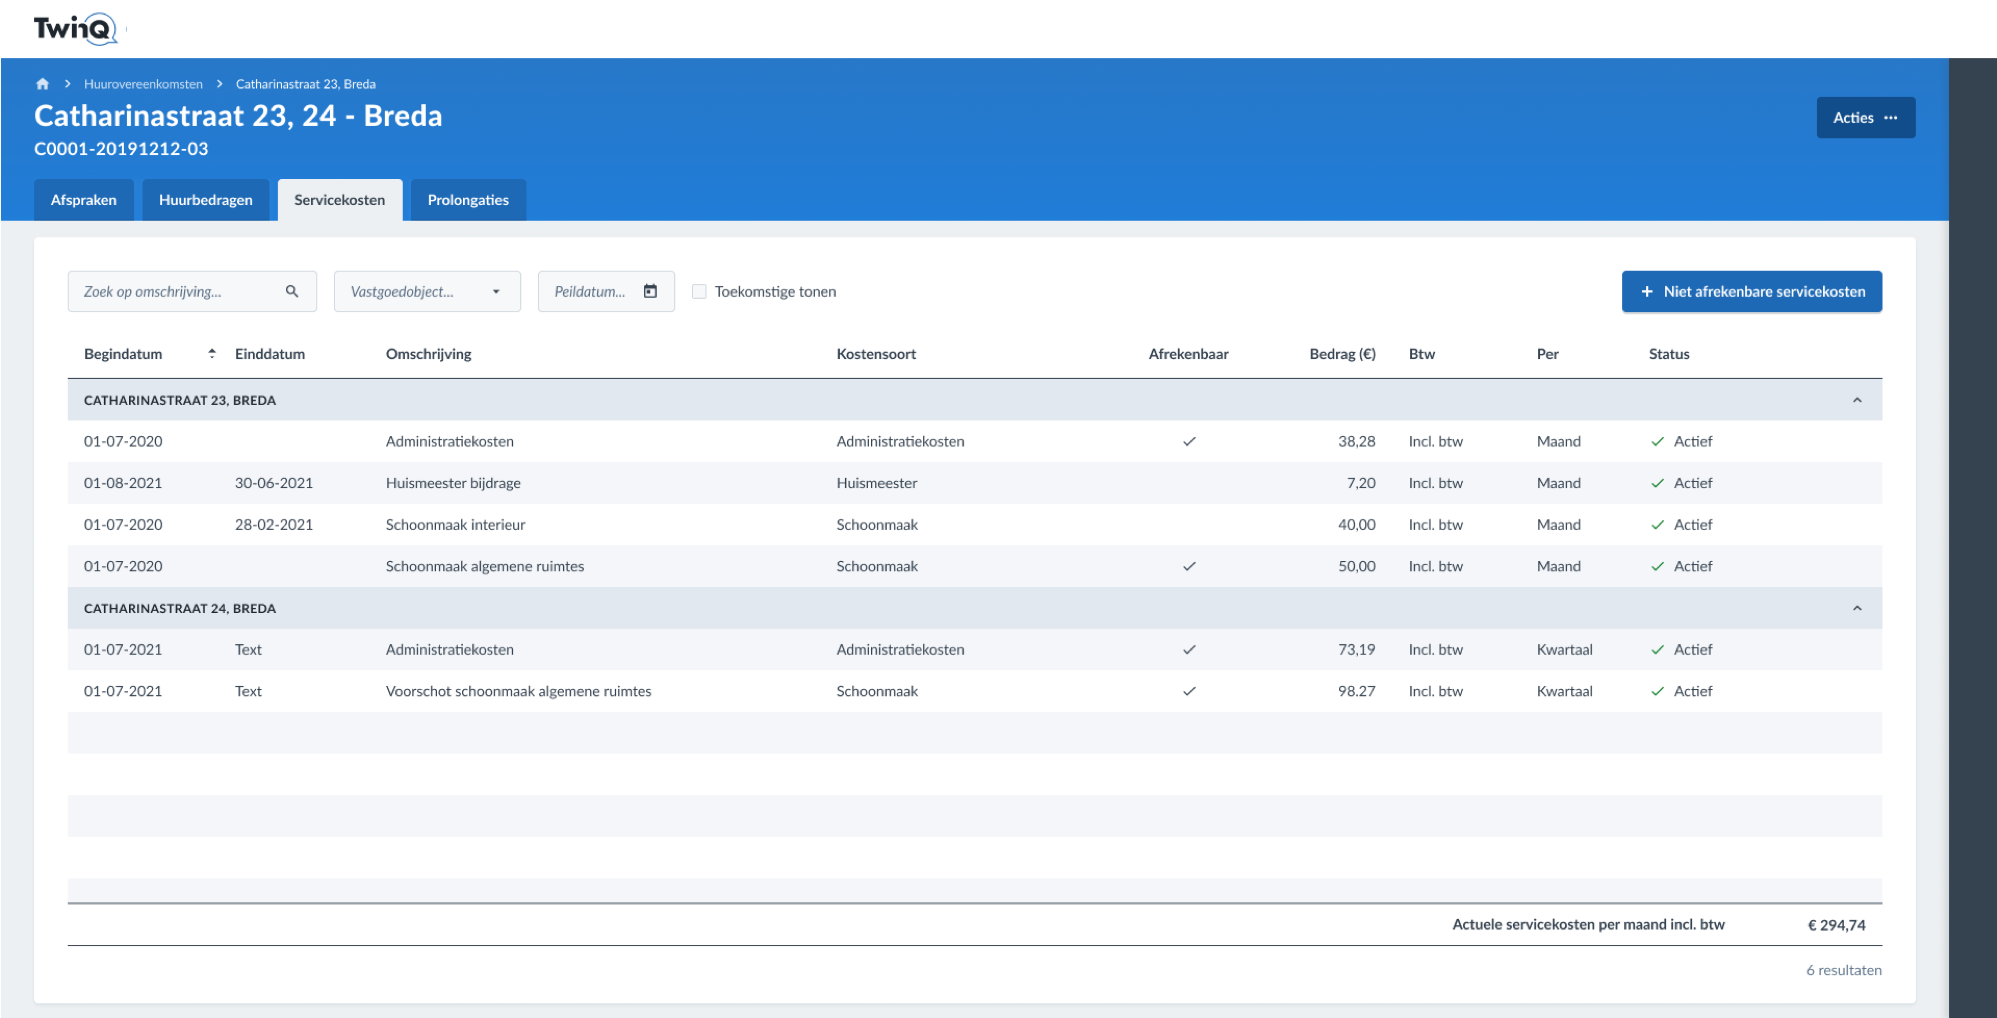
Task: Click the 30-06-2021 end date cell
Action: coord(274,483)
